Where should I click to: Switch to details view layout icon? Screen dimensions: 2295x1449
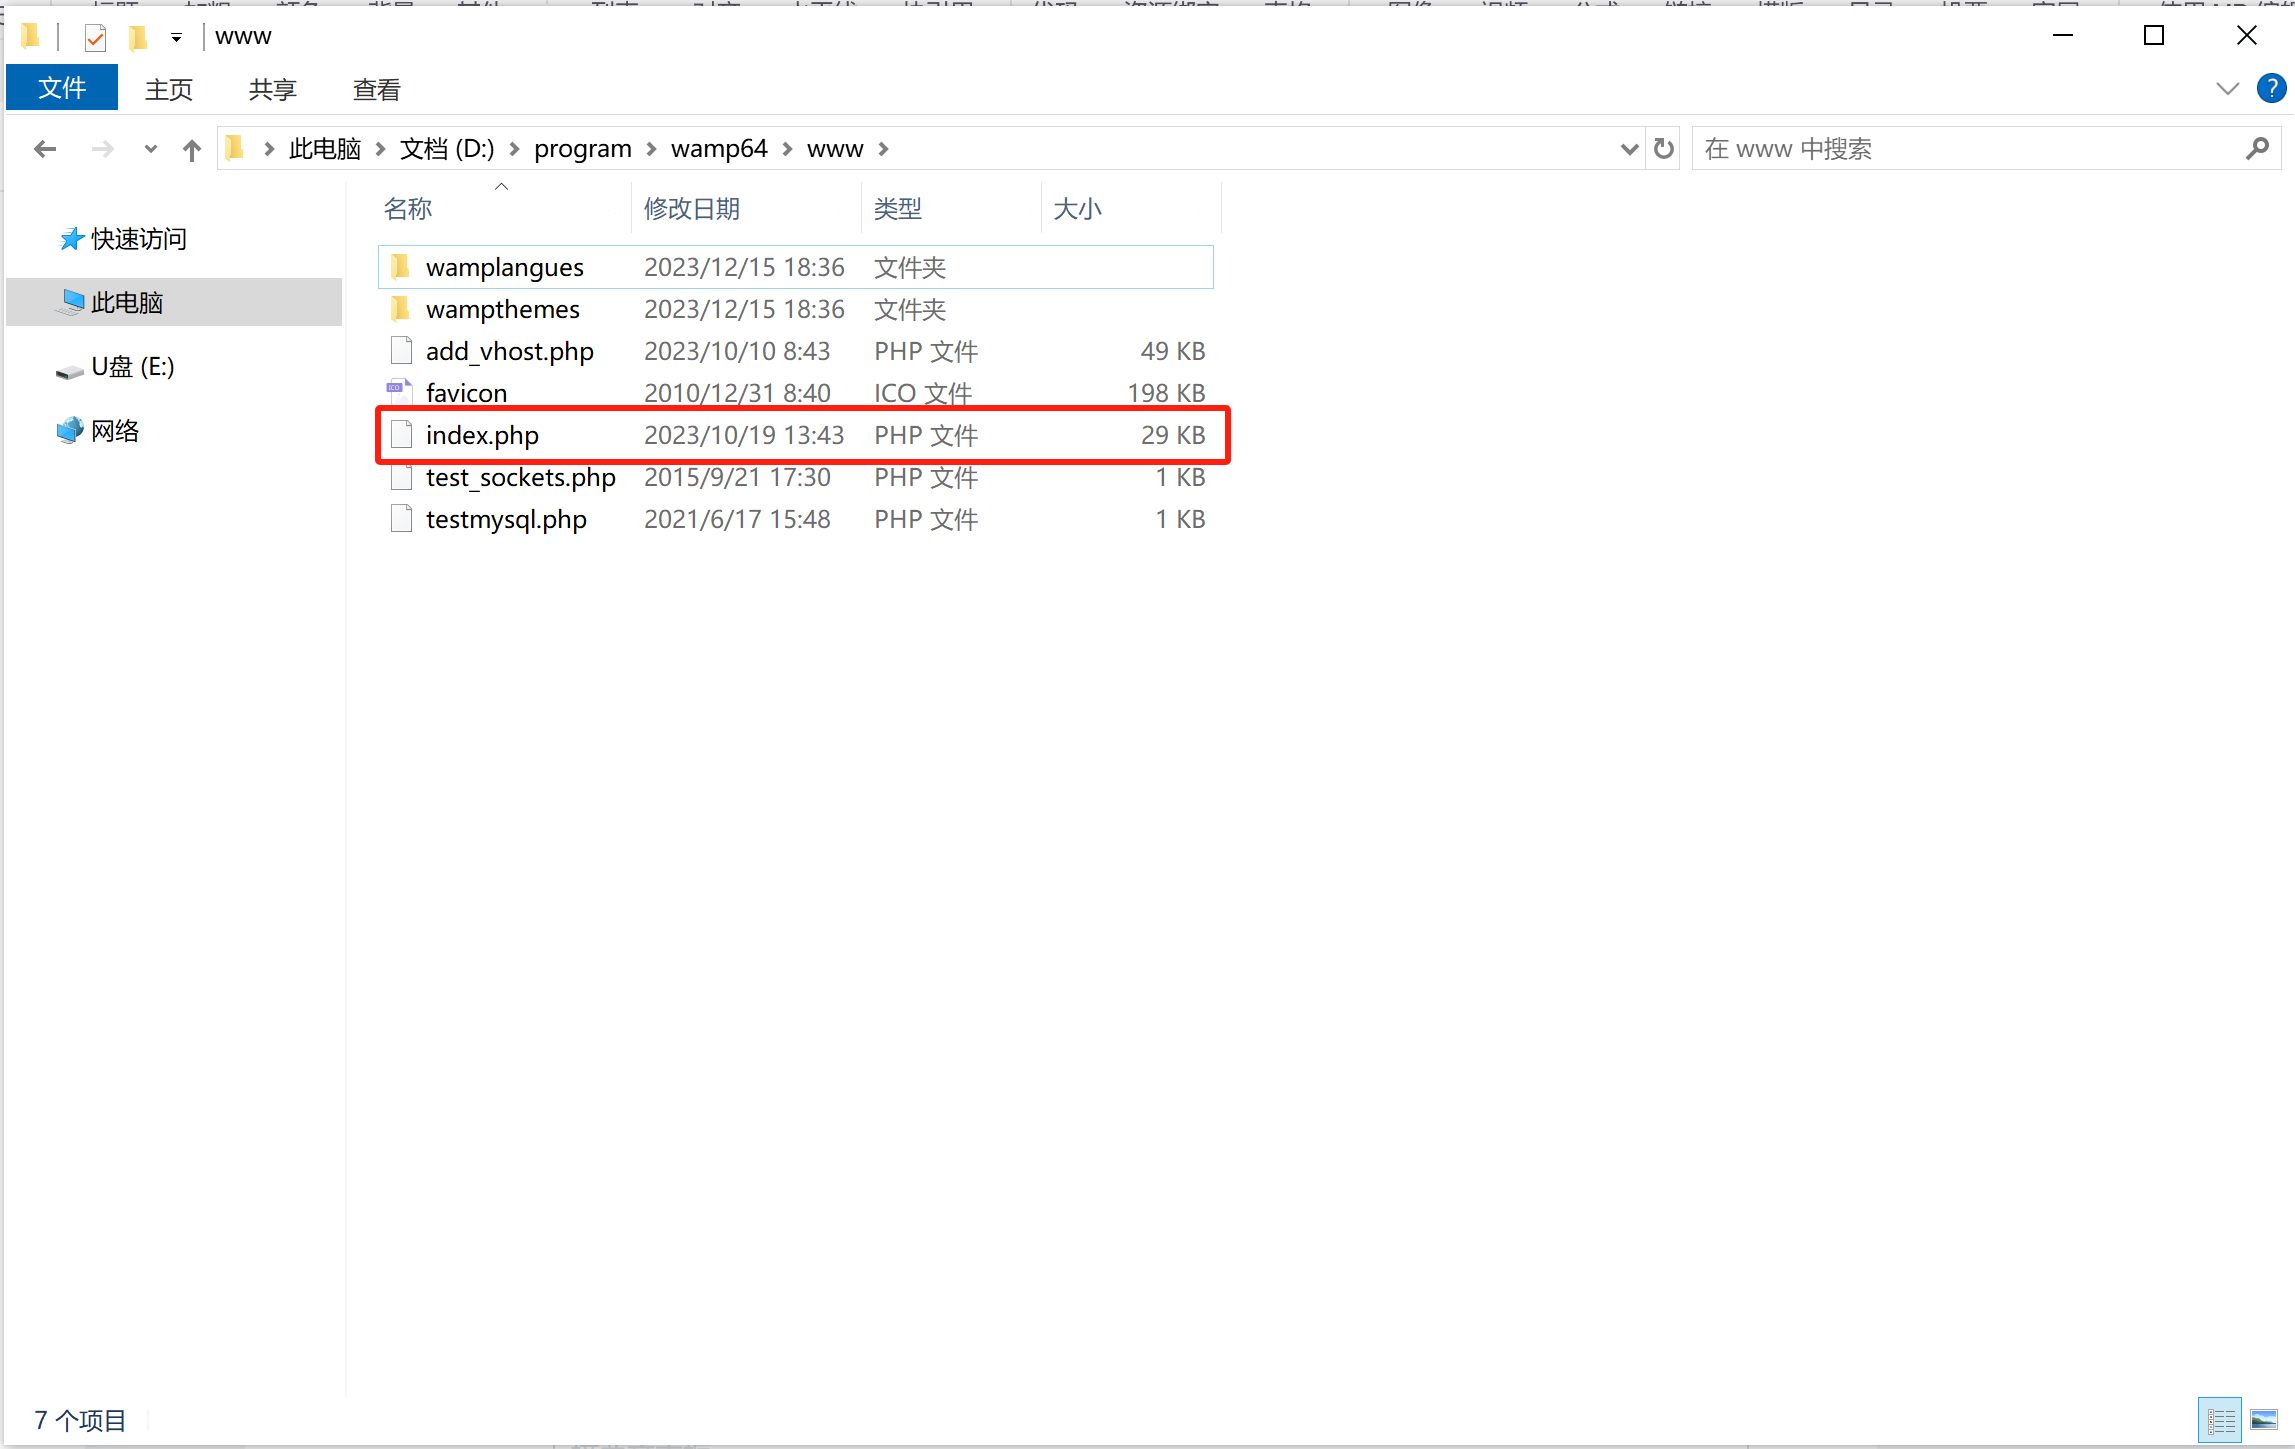click(x=2220, y=1420)
